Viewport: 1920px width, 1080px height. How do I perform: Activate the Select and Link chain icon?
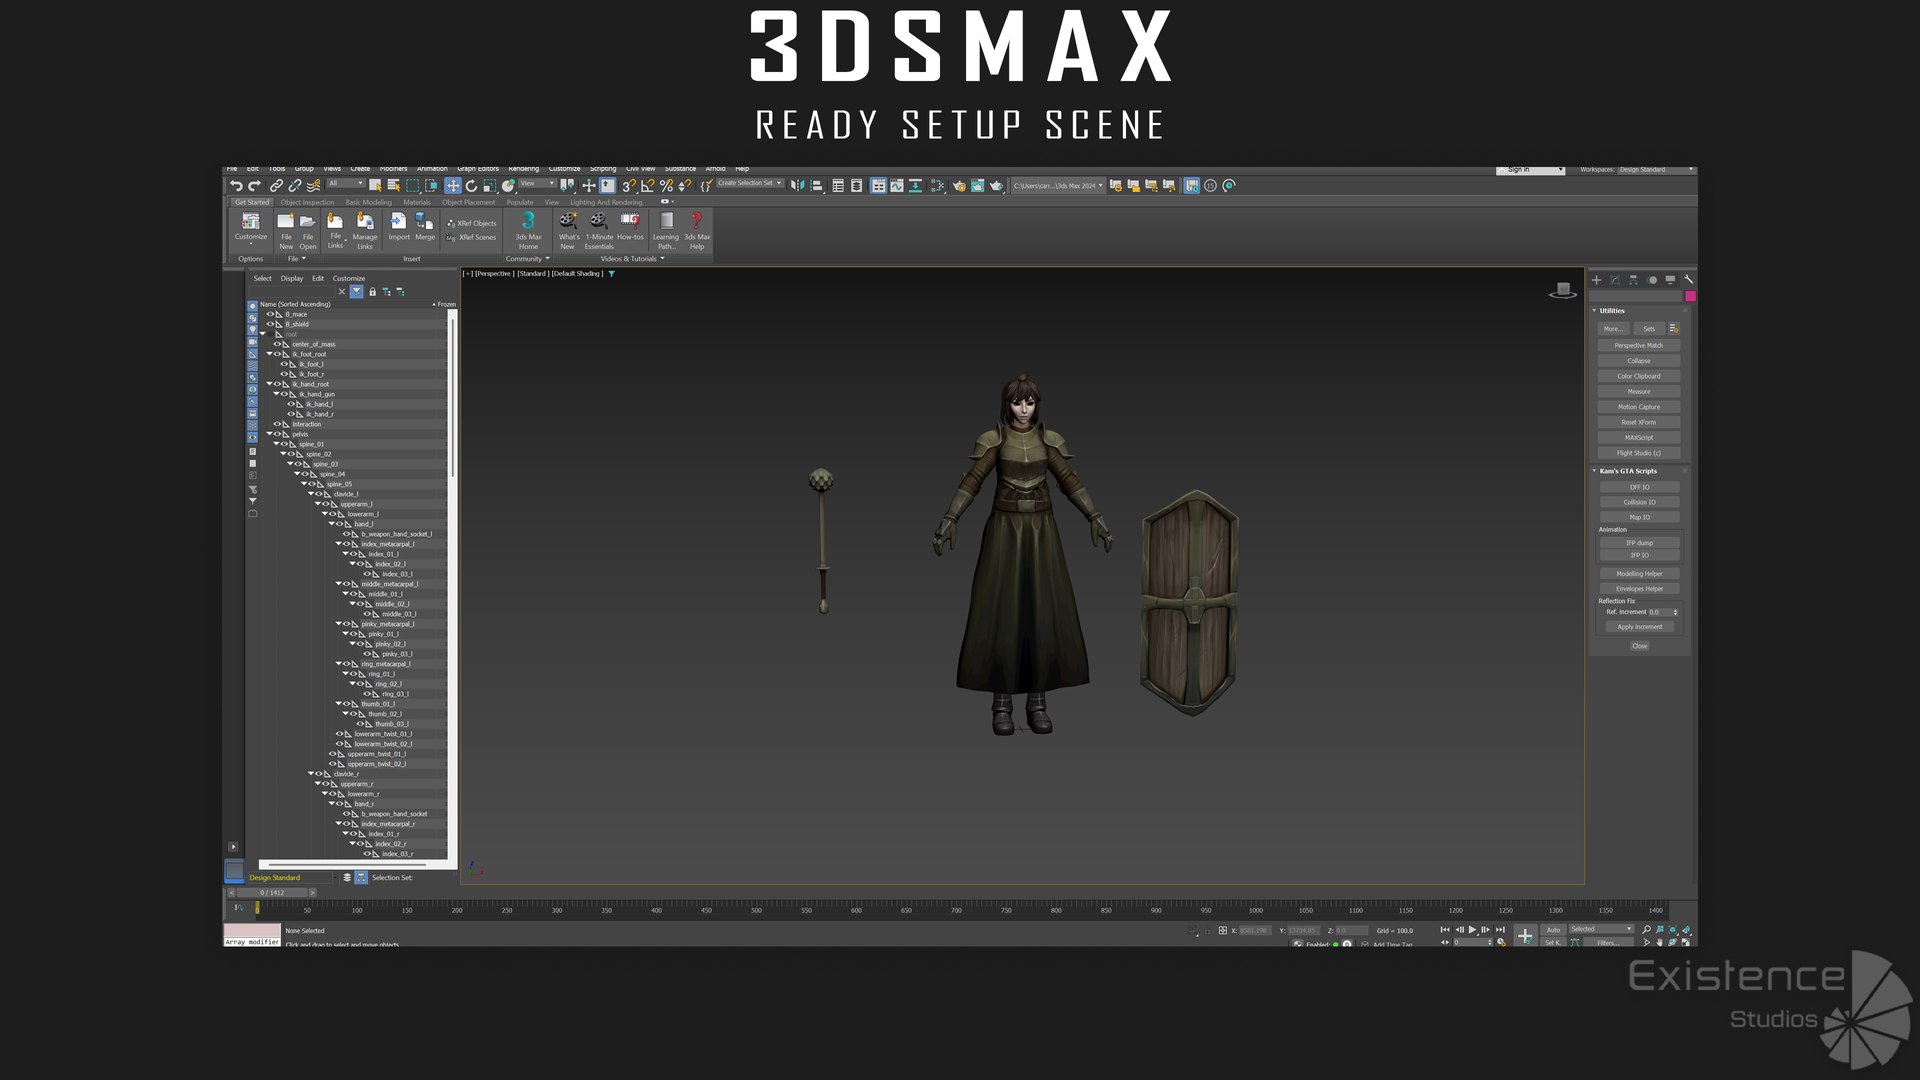pyautogui.click(x=277, y=186)
